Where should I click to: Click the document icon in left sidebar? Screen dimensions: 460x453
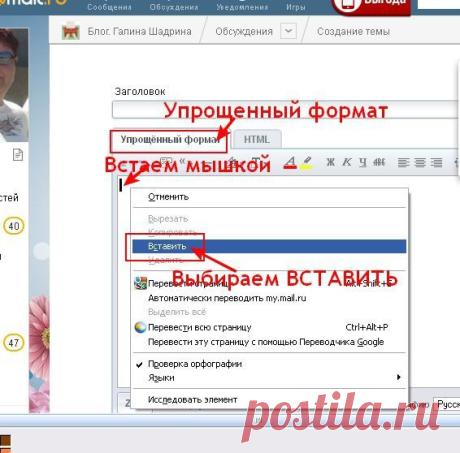(x=18, y=155)
